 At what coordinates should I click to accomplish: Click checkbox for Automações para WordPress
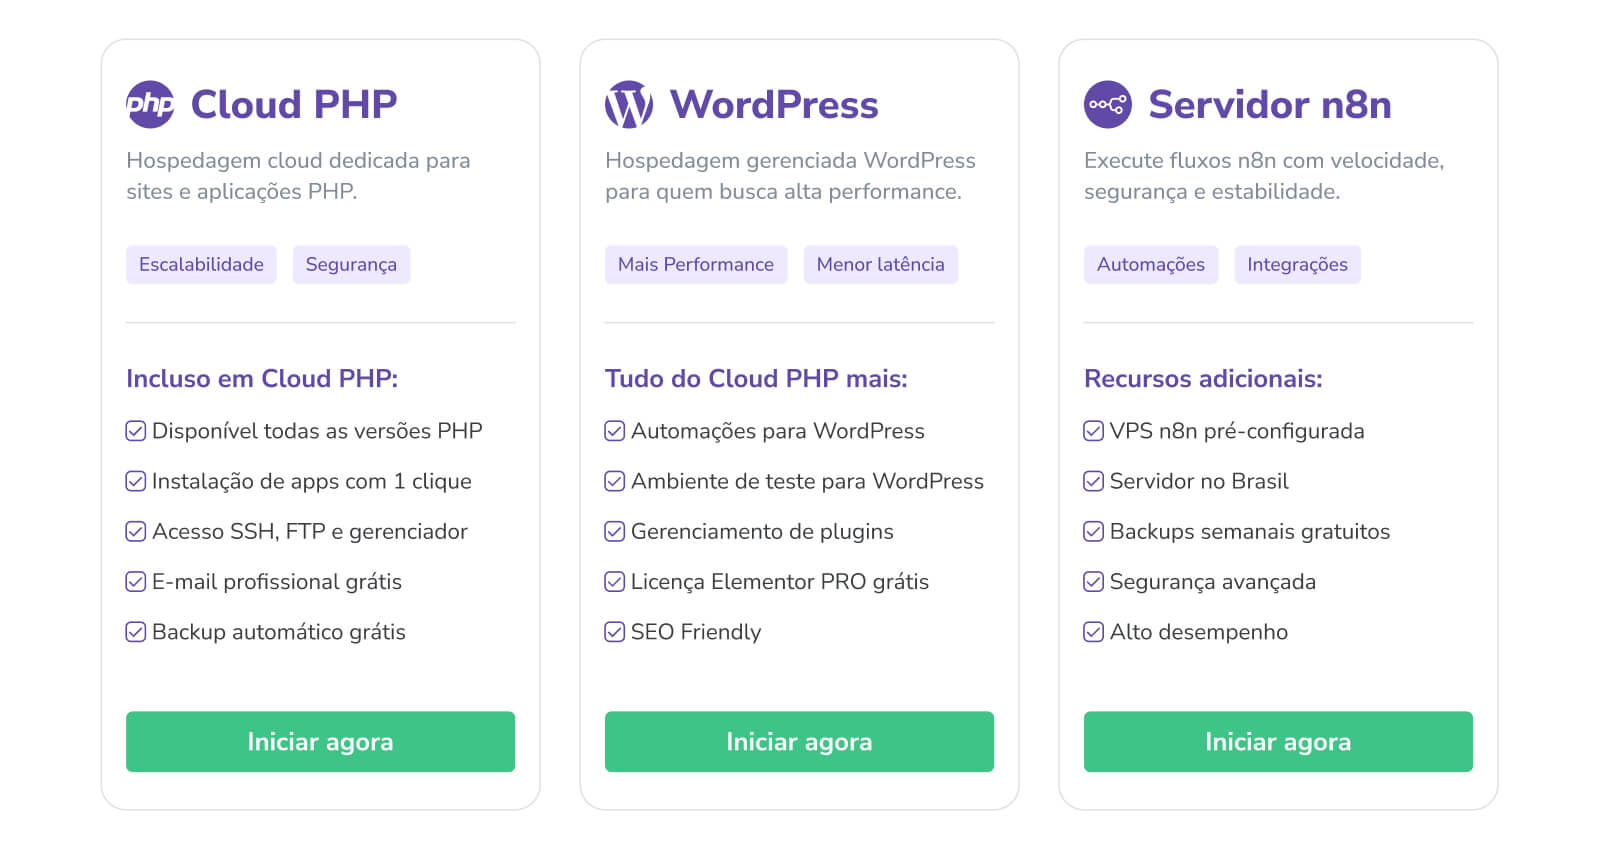(x=615, y=431)
